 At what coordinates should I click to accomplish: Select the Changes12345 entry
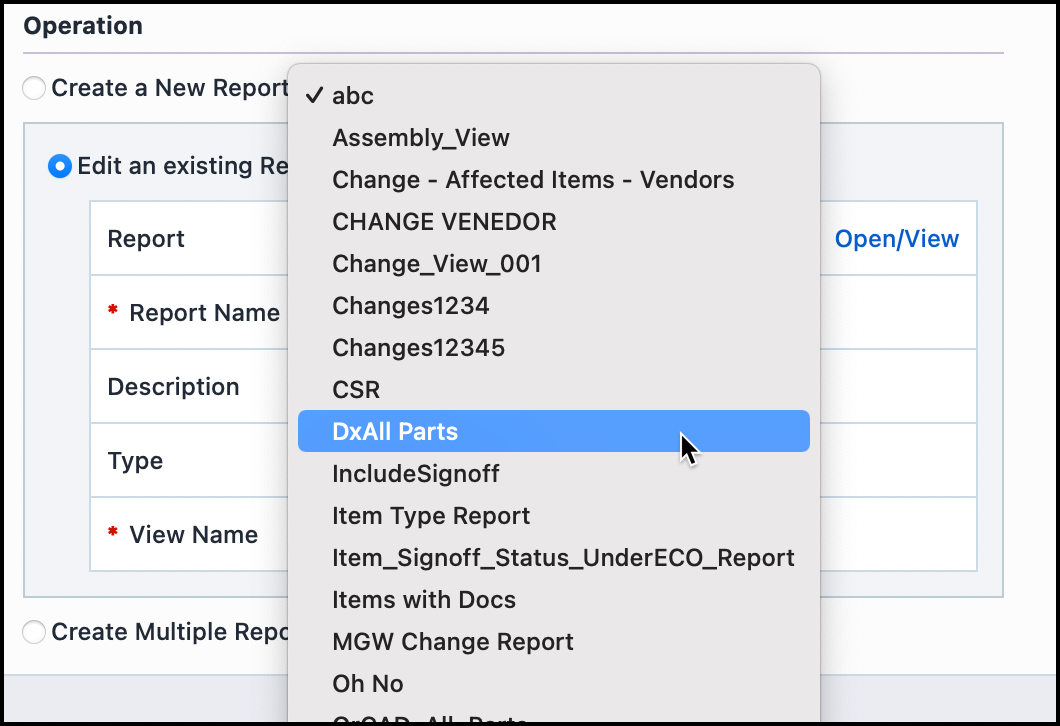click(x=420, y=348)
